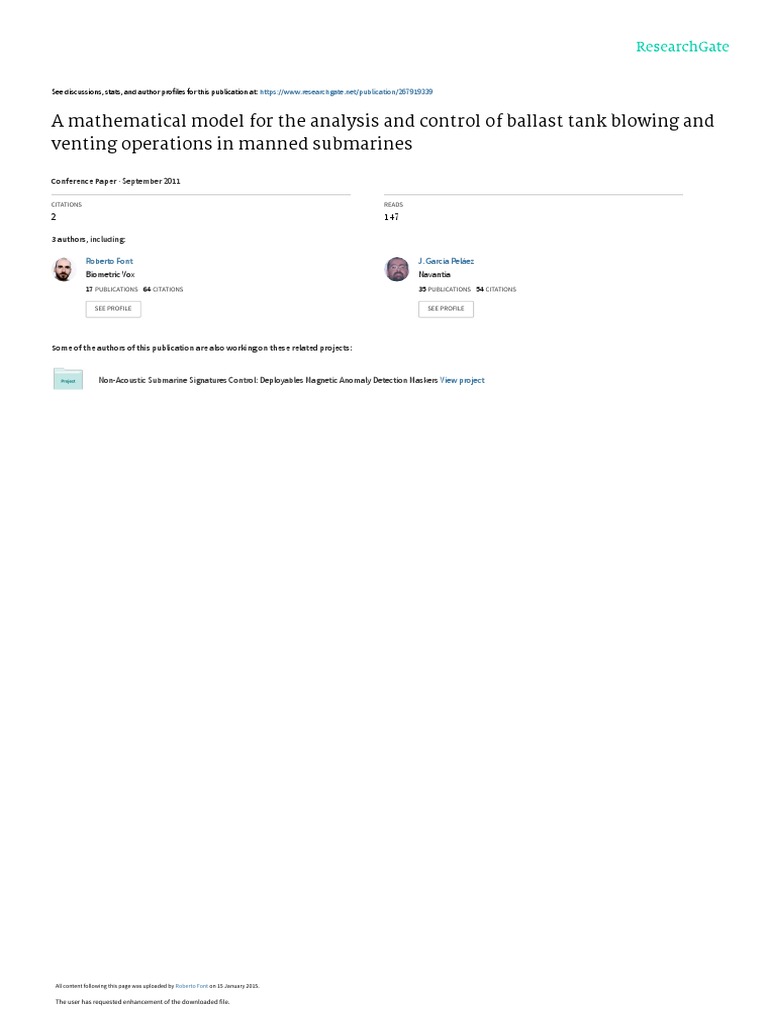
Task: Click J. Garcia Peláez's 35 Publications count
Action: (x=445, y=289)
